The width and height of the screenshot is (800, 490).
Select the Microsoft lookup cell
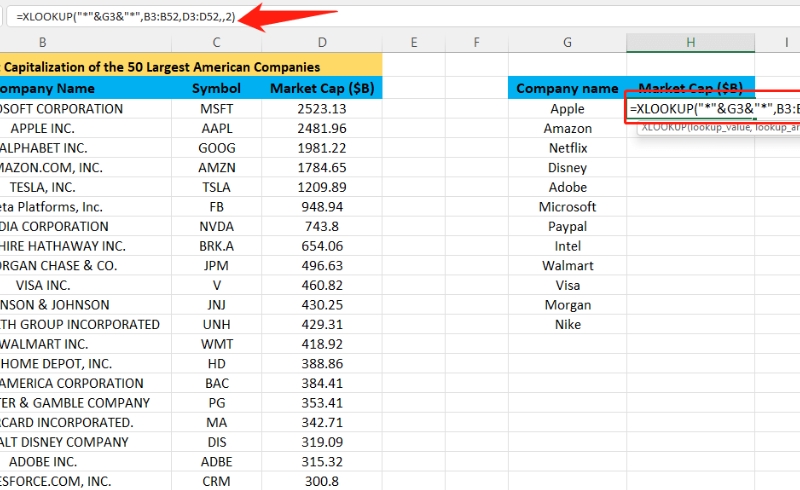pyautogui.click(x=567, y=207)
